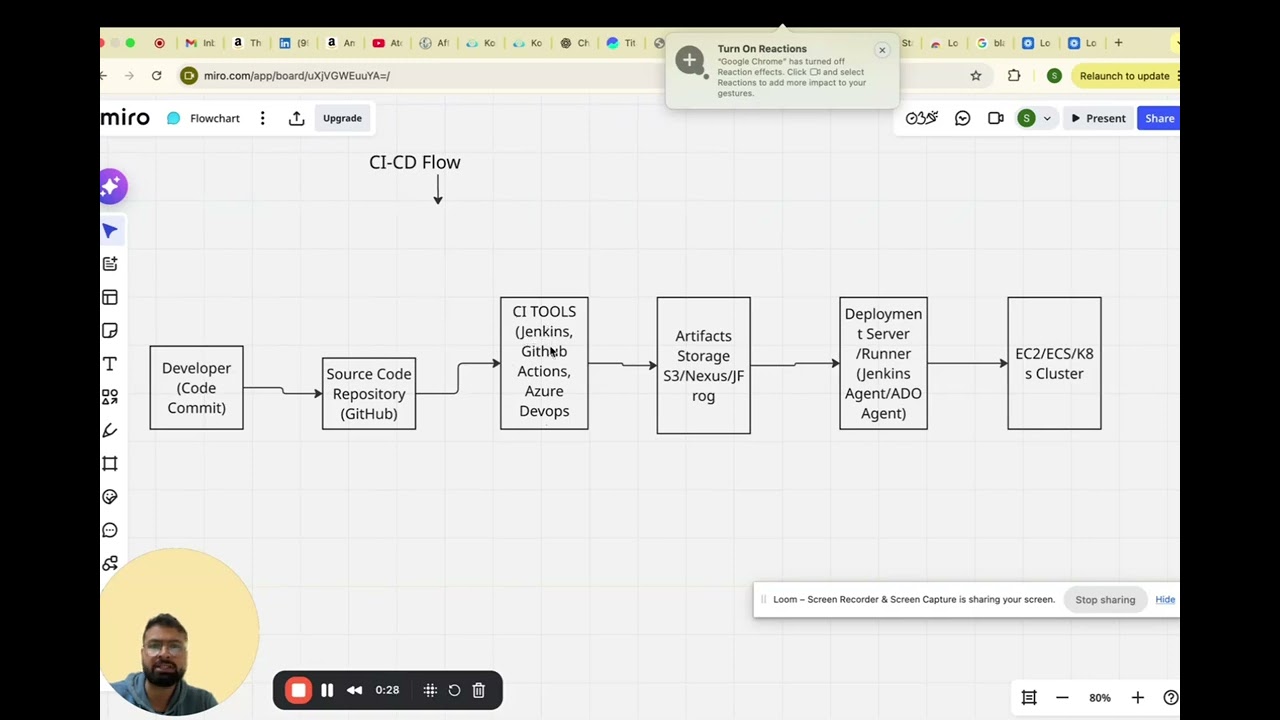Expand the collaborators avatar dropdown arrow
The image size is (1280, 720).
[x=1047, y=118]
